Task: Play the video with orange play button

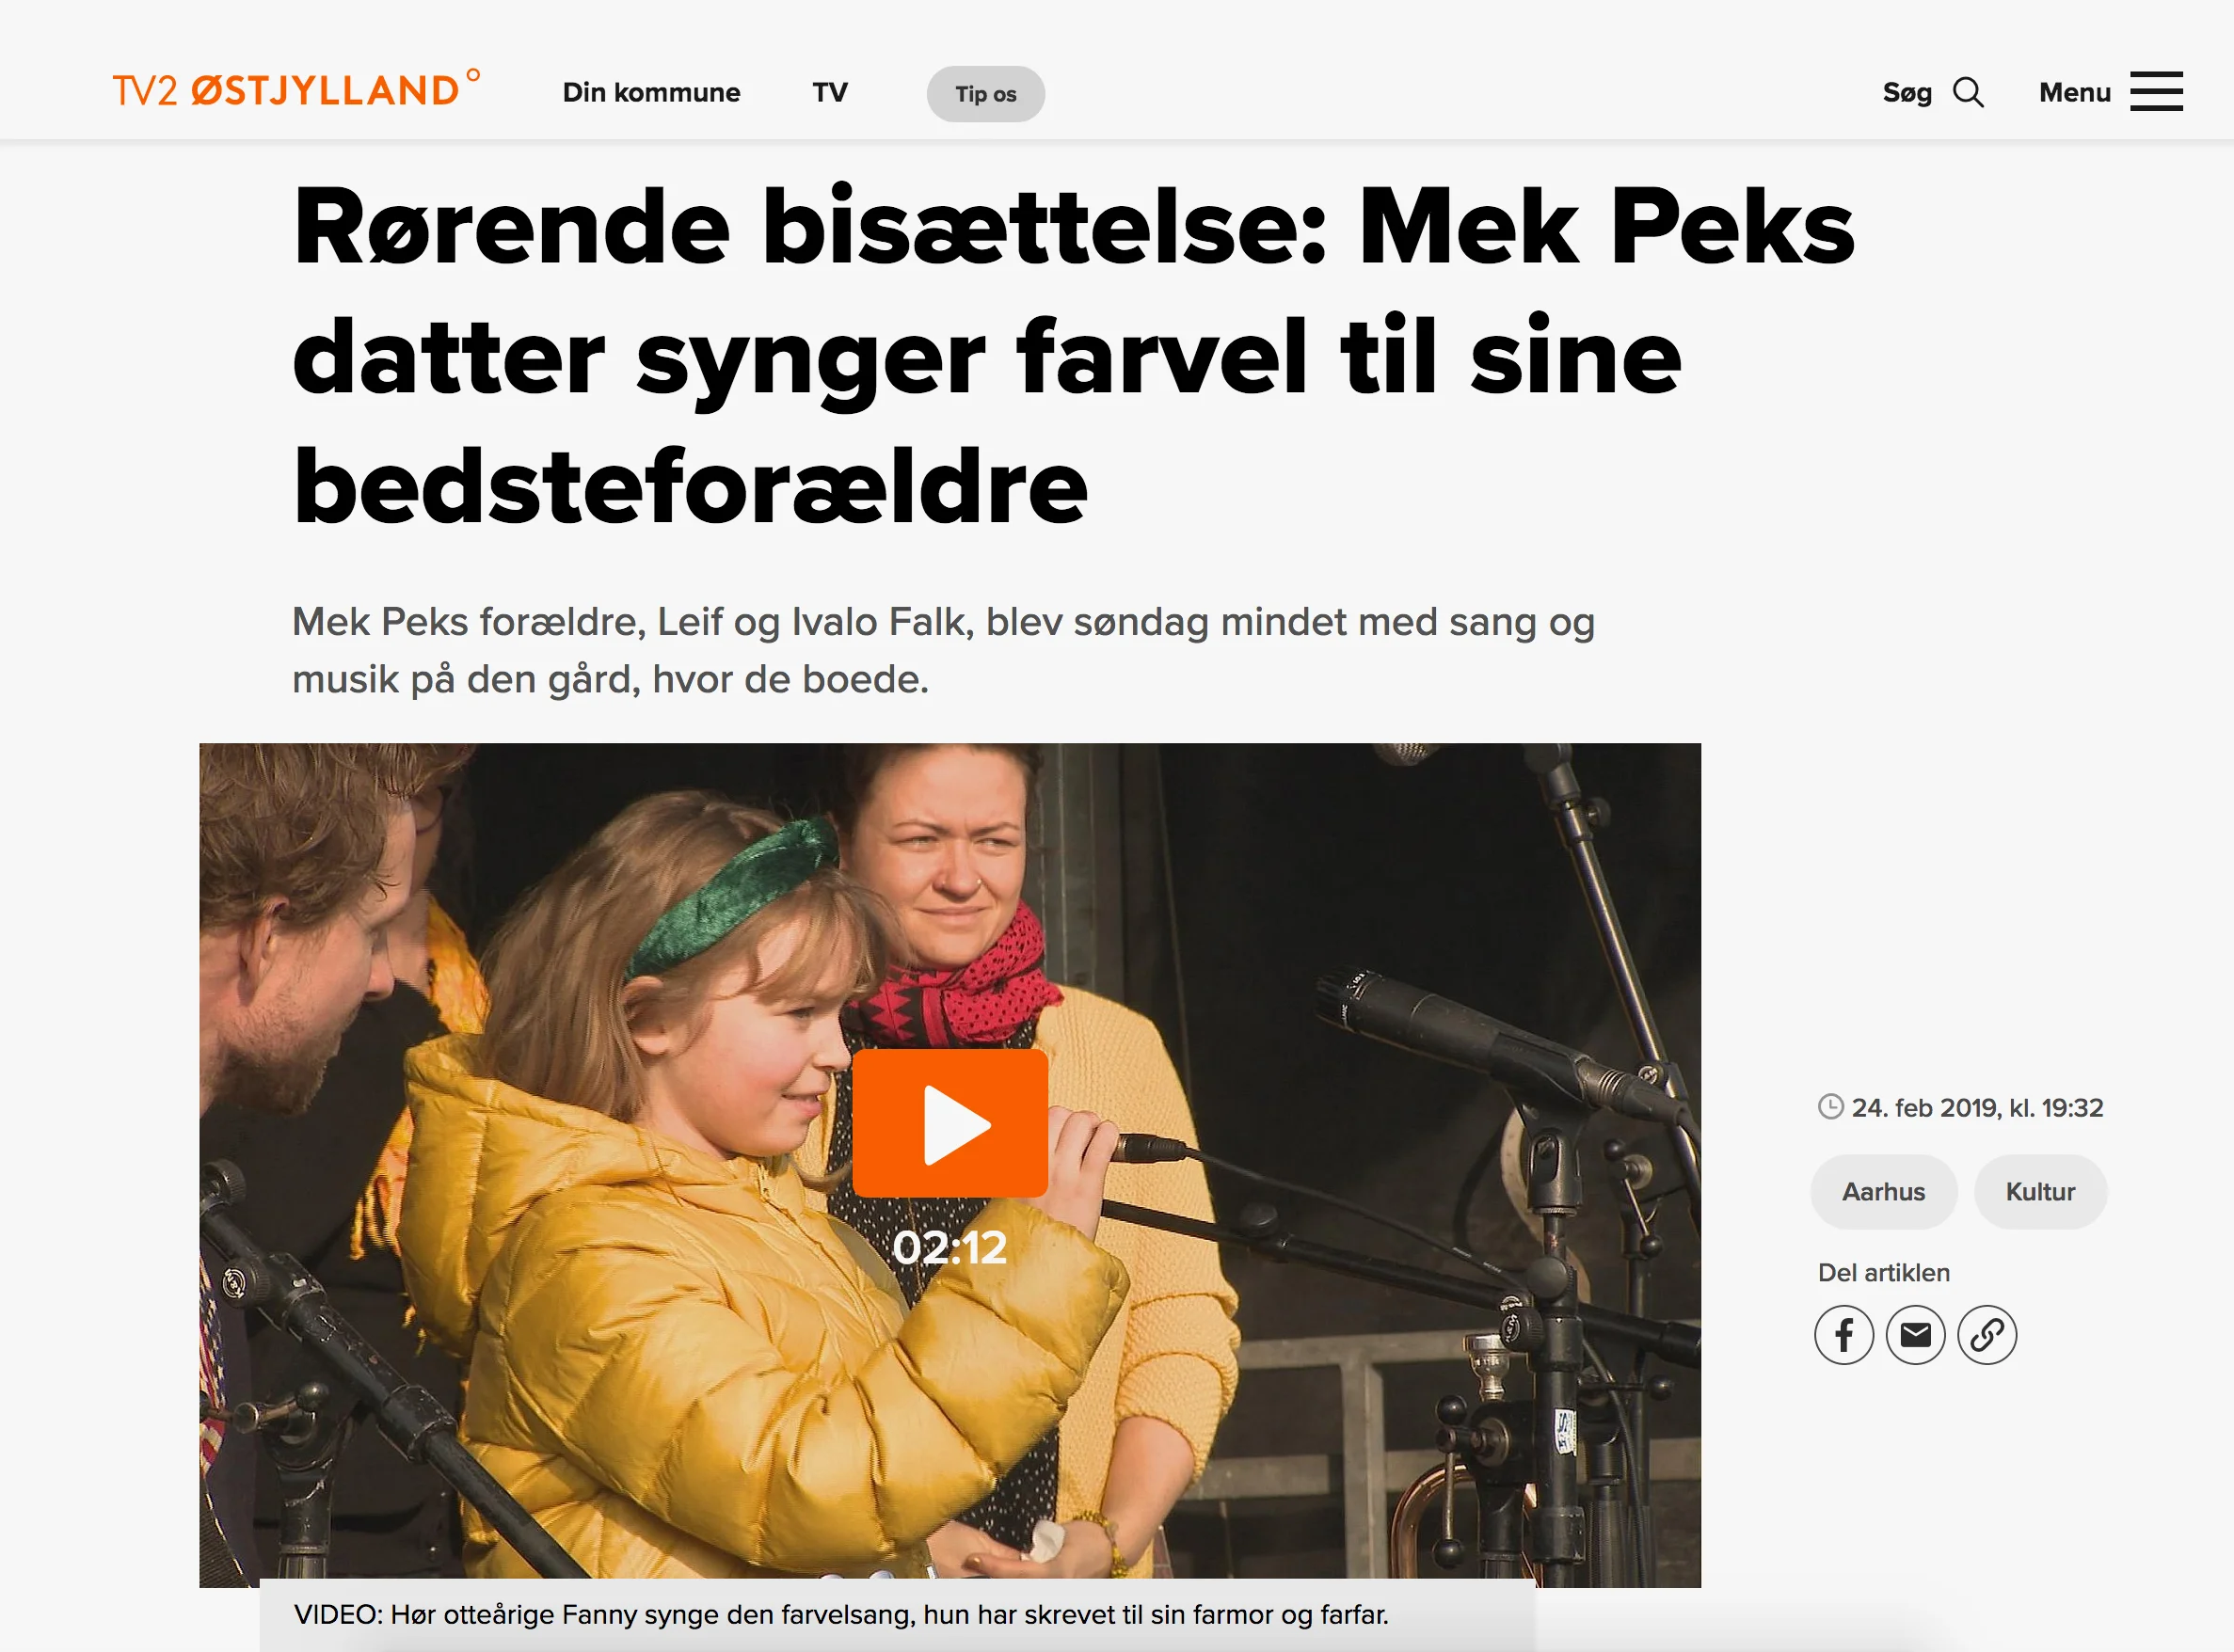Action: pos(950,1123)
